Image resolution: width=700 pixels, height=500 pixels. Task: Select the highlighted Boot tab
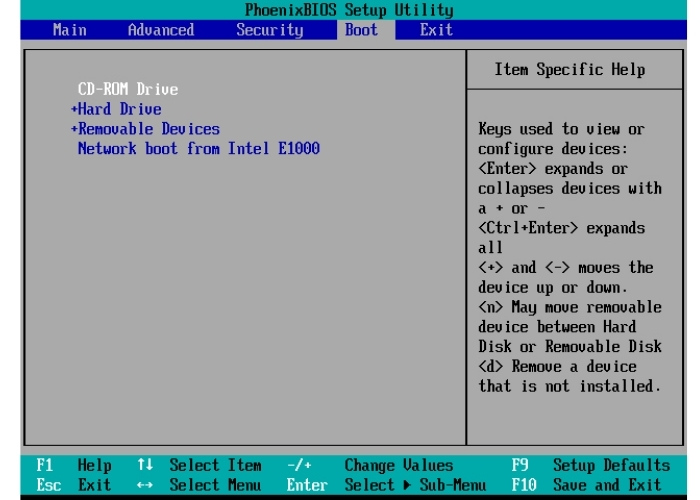(x=361, y=30)
